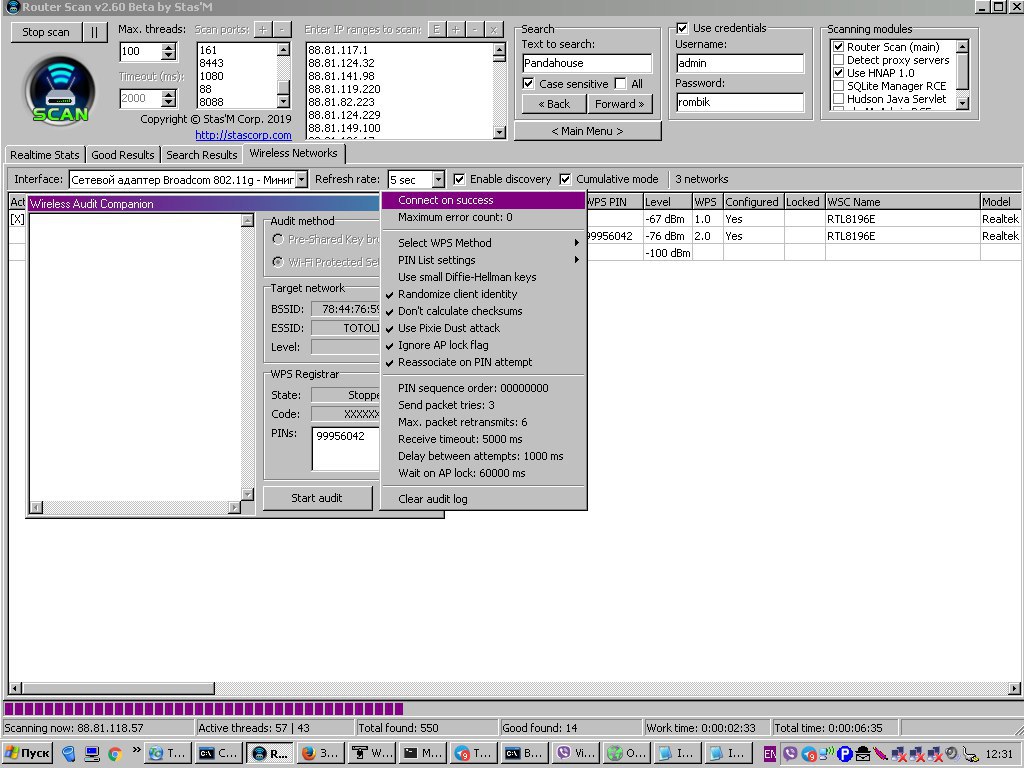The image size is (1024, 768).
Task: Toggle Use Pixie Dust attack option
Action: coord(483,328)
